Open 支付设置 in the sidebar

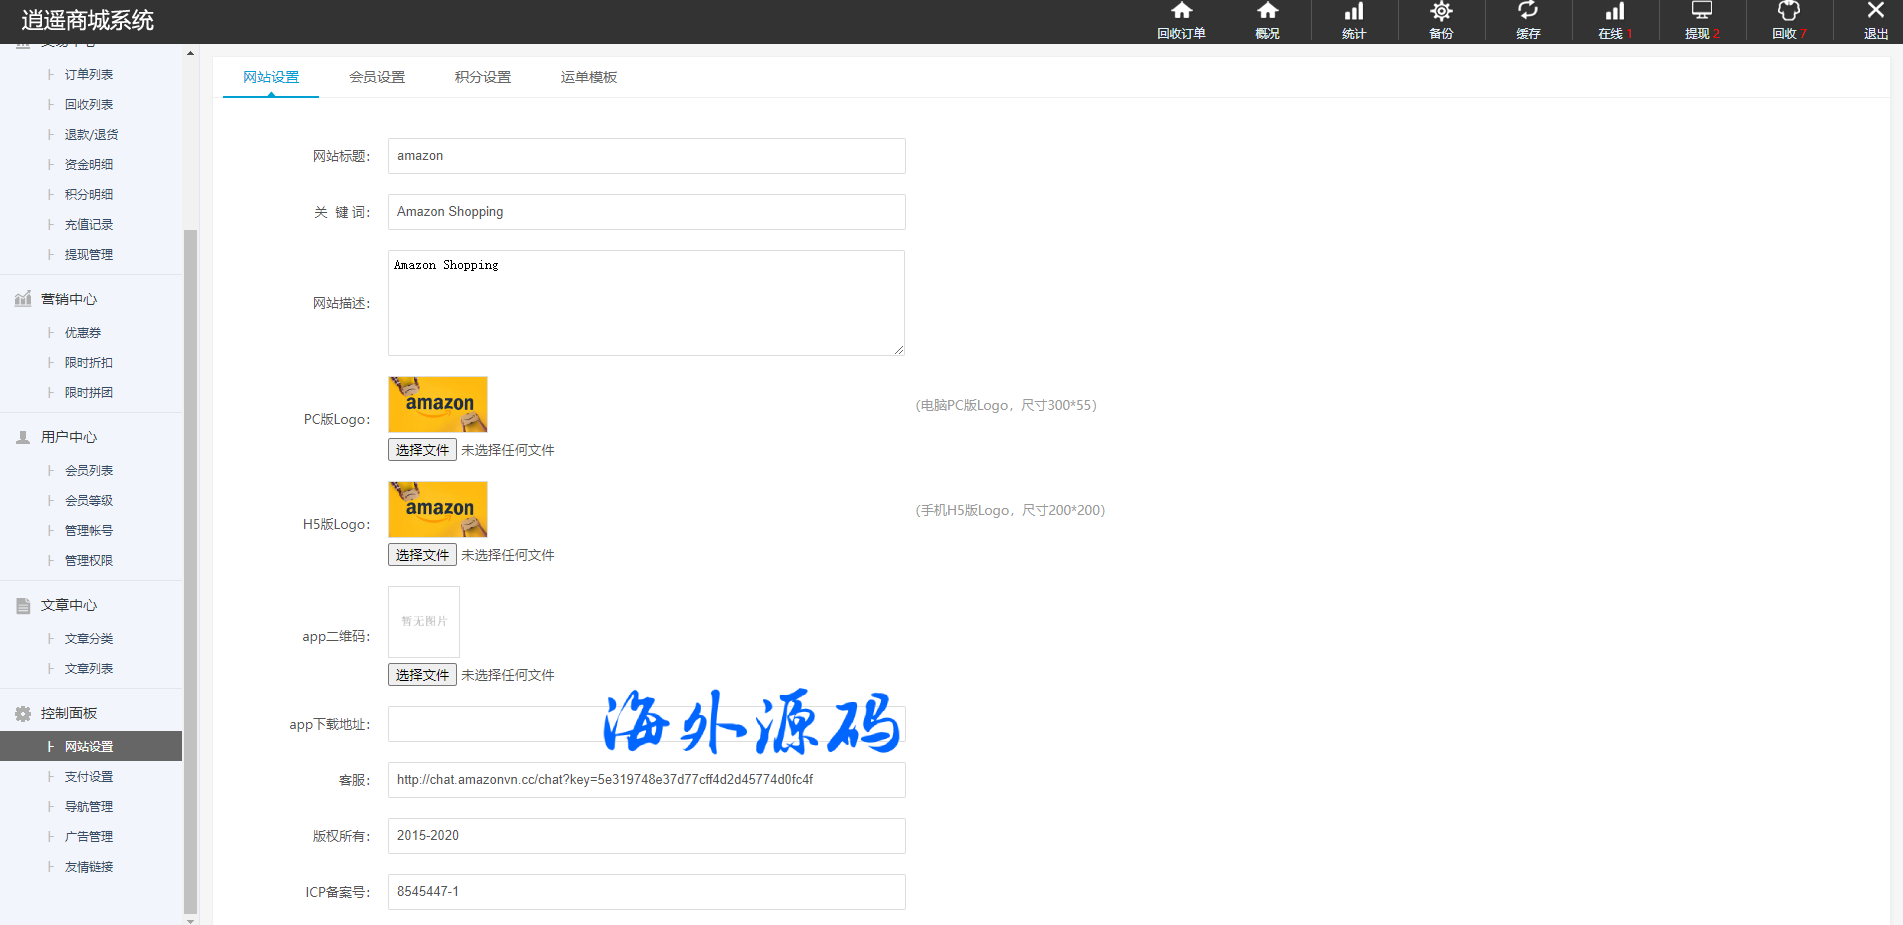point(89,776)
